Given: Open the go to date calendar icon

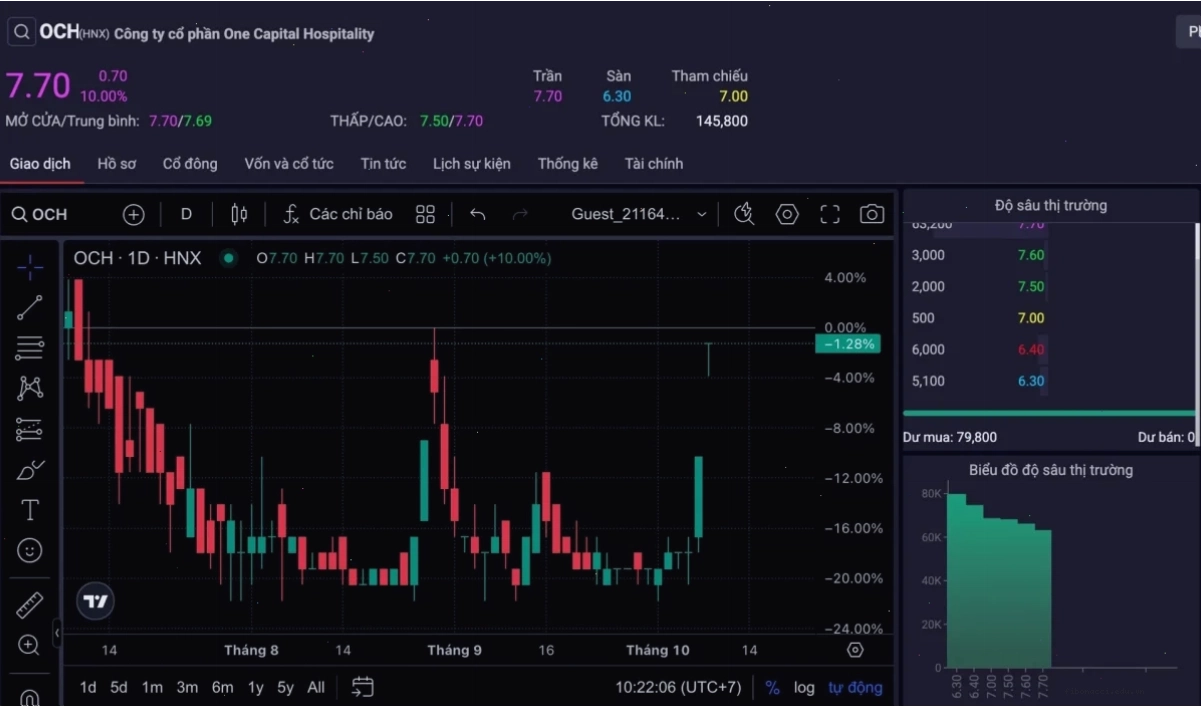Looking at the screenshot, I should pos(362,687).
